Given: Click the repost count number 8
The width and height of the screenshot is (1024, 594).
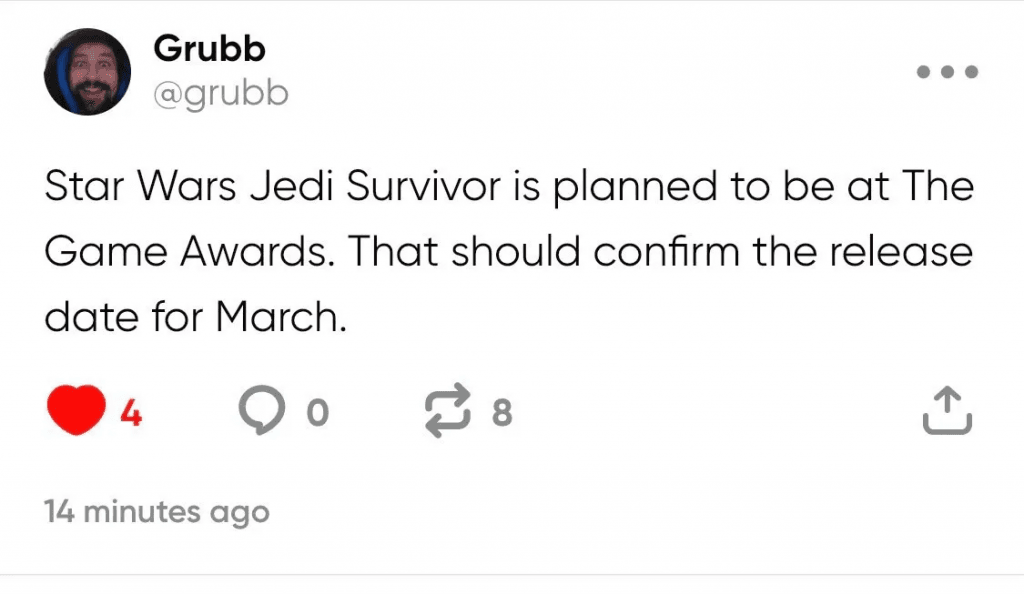Looking at the screenshot, I should pos(502,412).
